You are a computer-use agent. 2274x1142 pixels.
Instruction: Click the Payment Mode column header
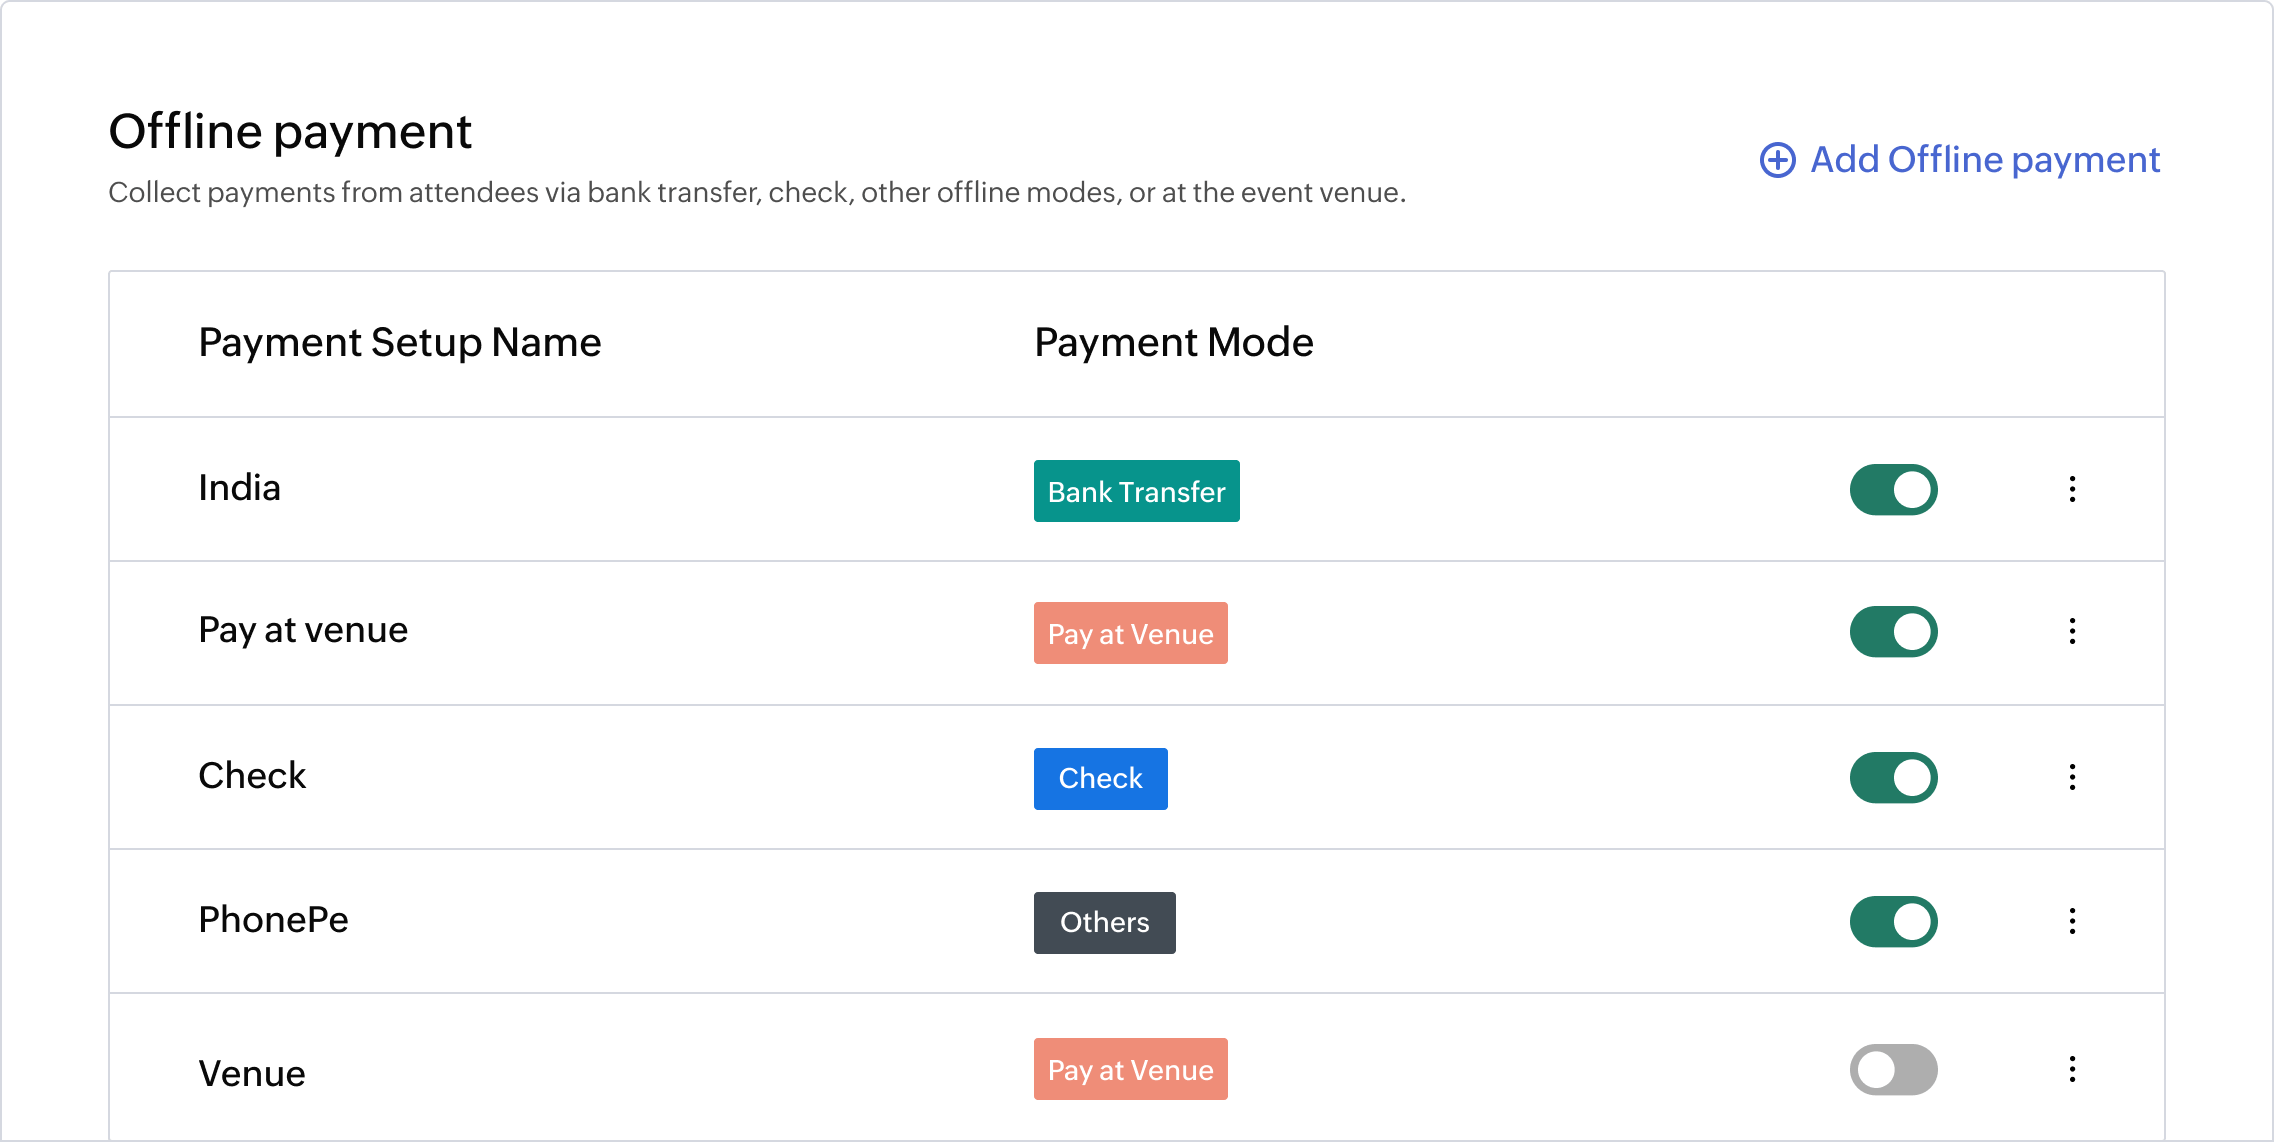click(1173, 343)
